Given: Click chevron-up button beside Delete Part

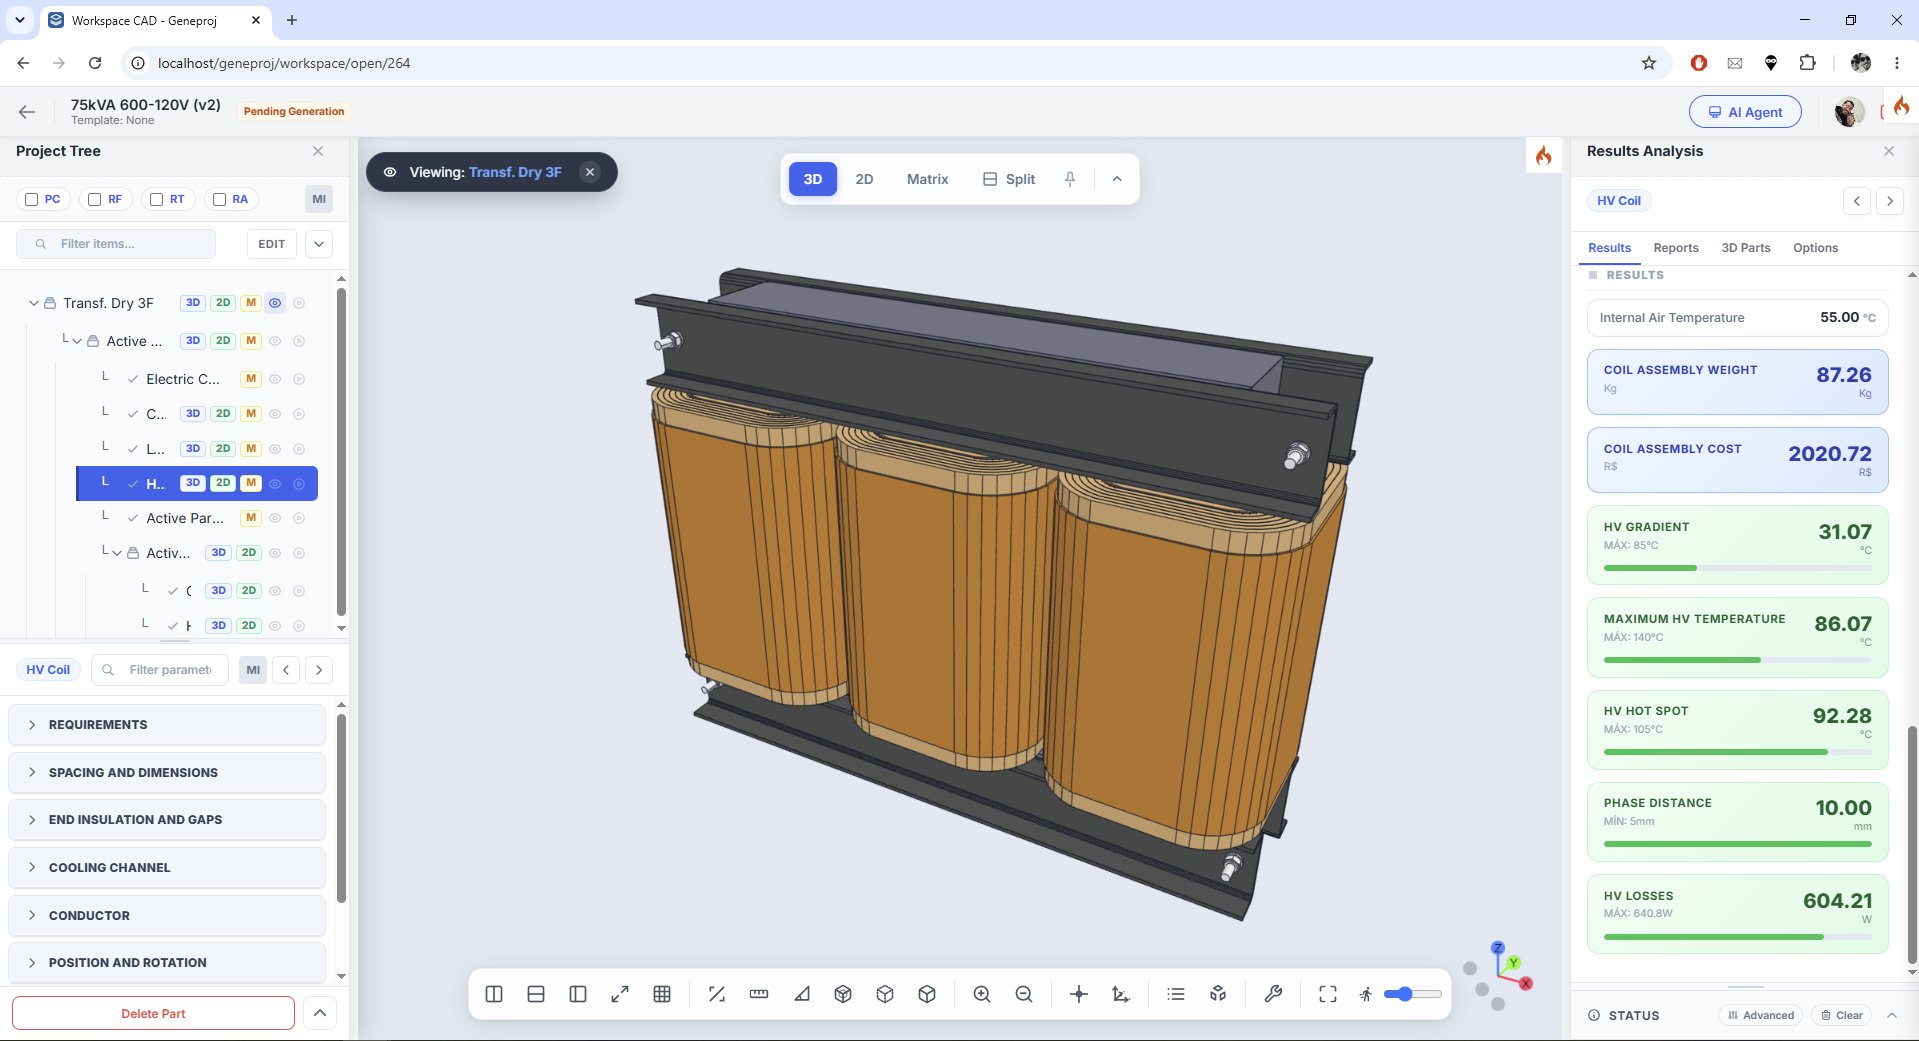Looking at the screenshot, I should tap(319, 1013).
